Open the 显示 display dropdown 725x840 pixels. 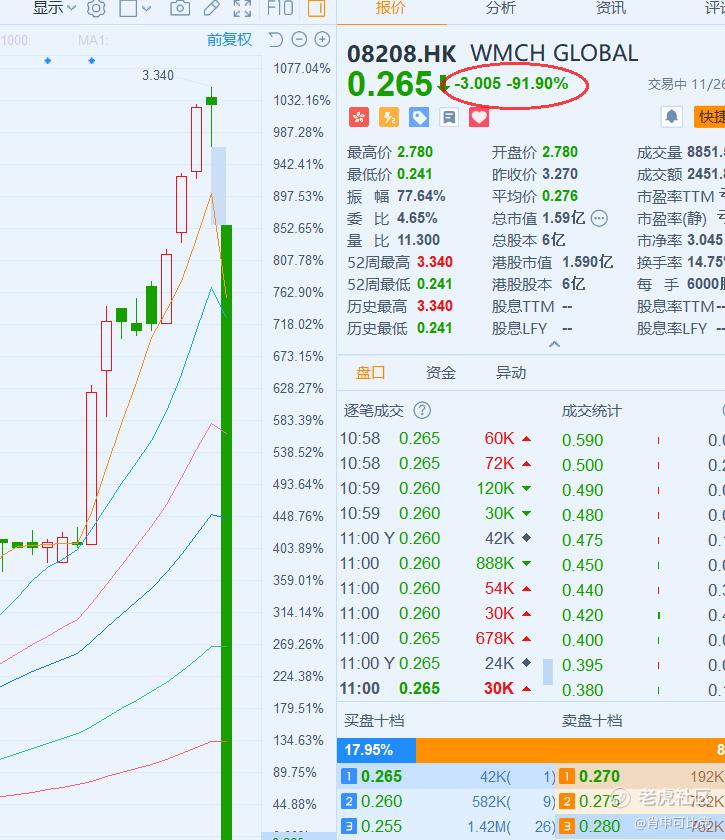point(54,8)
